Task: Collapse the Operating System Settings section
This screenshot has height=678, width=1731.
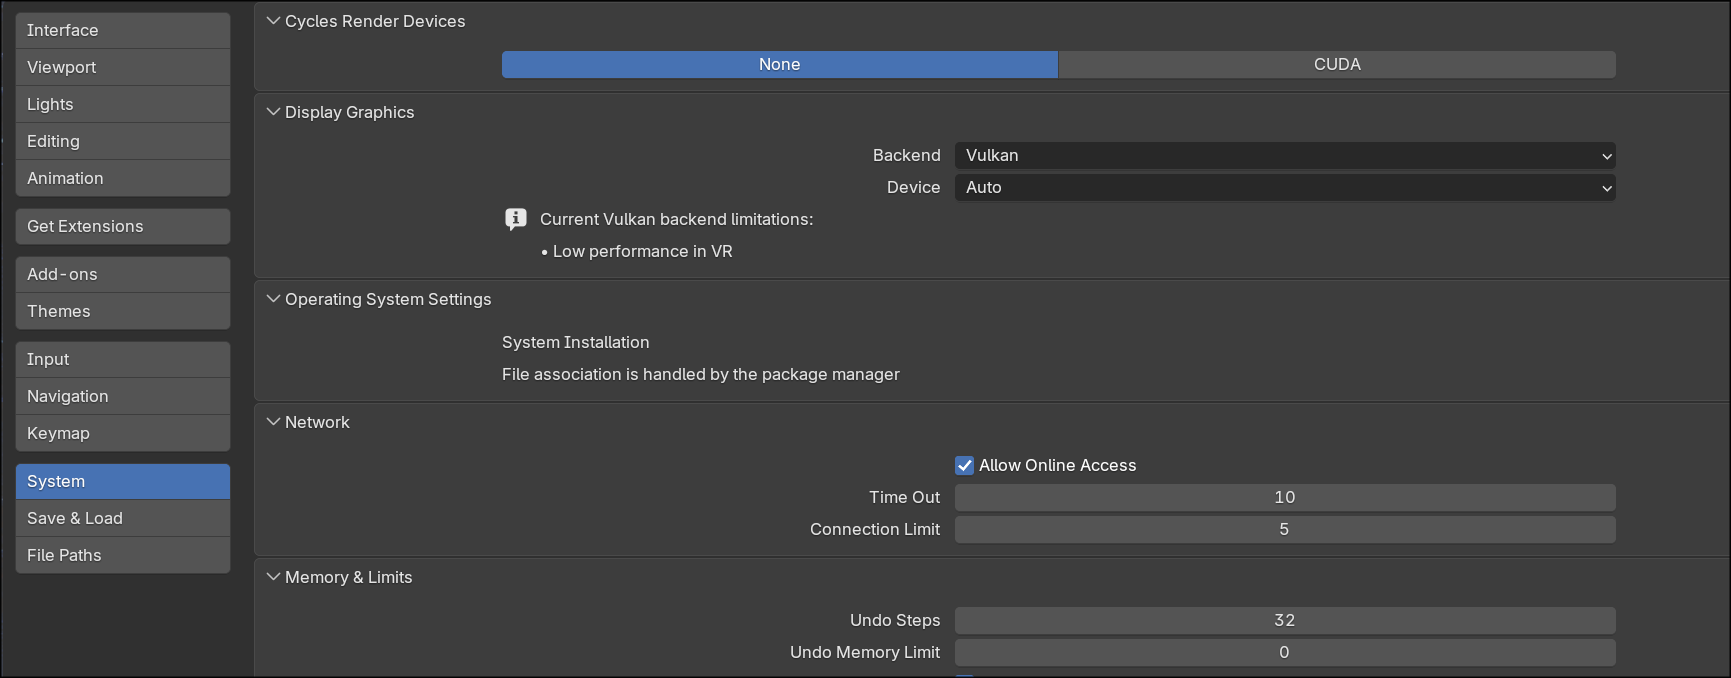Action: pyautogui.click(x=273, y=299)
